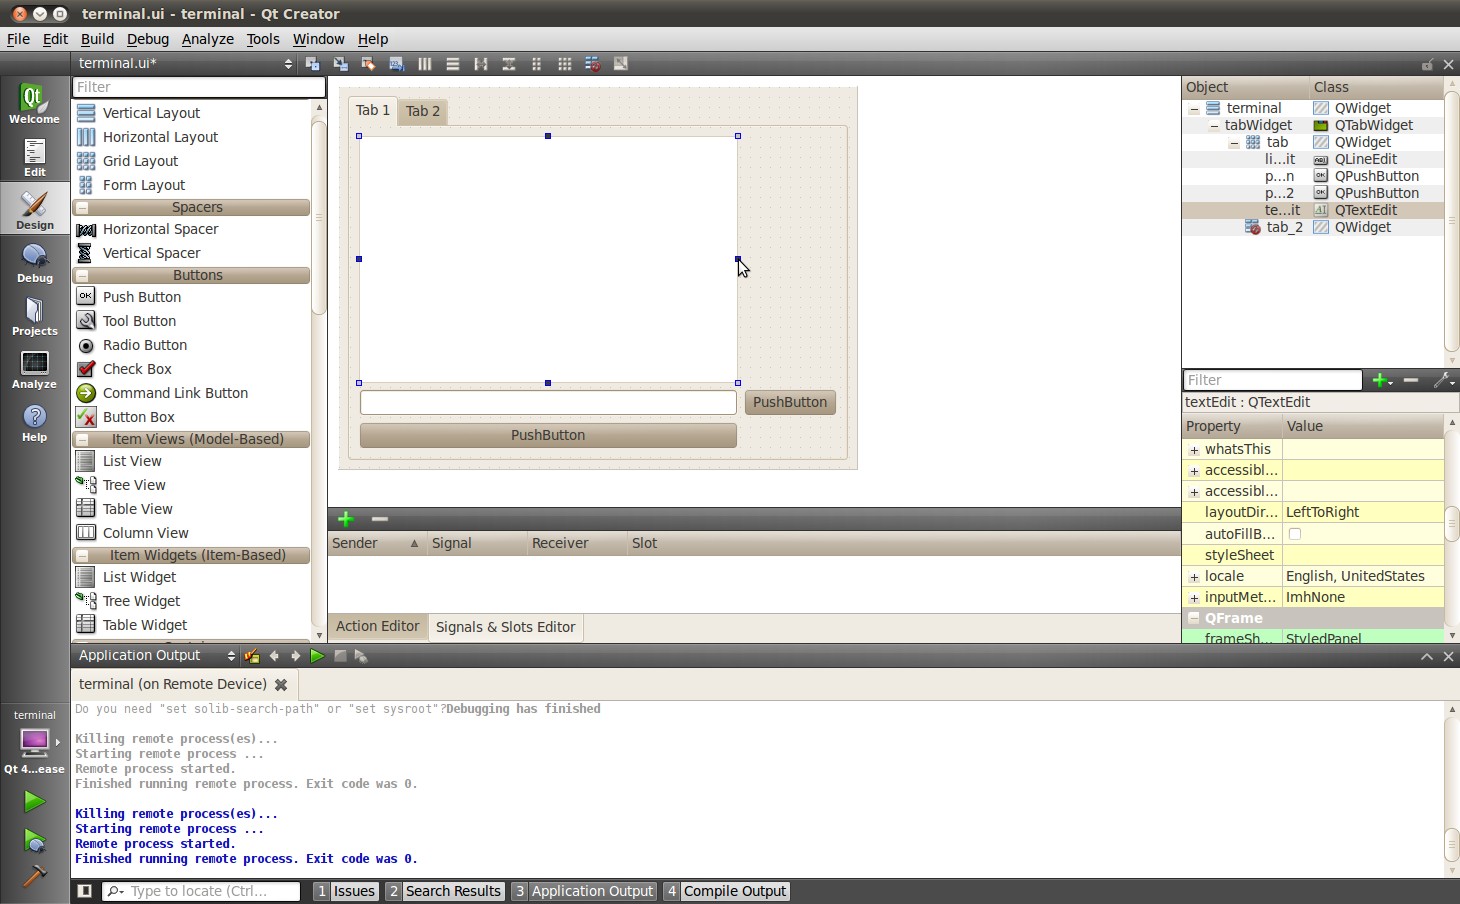
Task: Collapse the Buttons category in widget box
Action: (83, 276)
